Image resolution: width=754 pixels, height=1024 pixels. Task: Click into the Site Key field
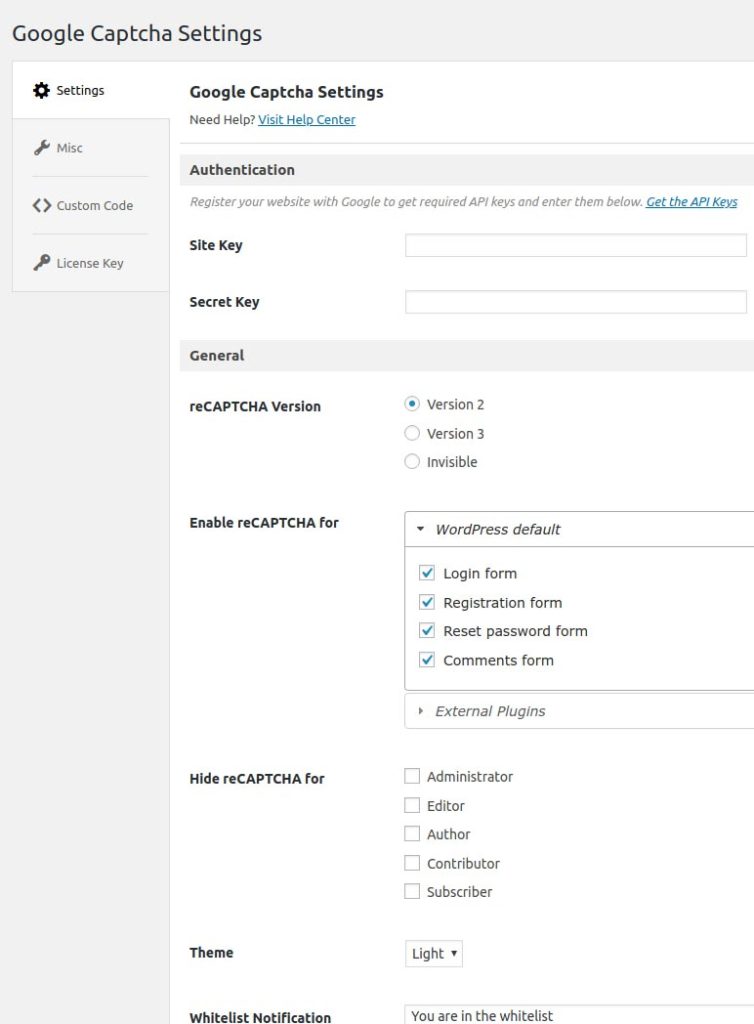click(x=576, y=246)
